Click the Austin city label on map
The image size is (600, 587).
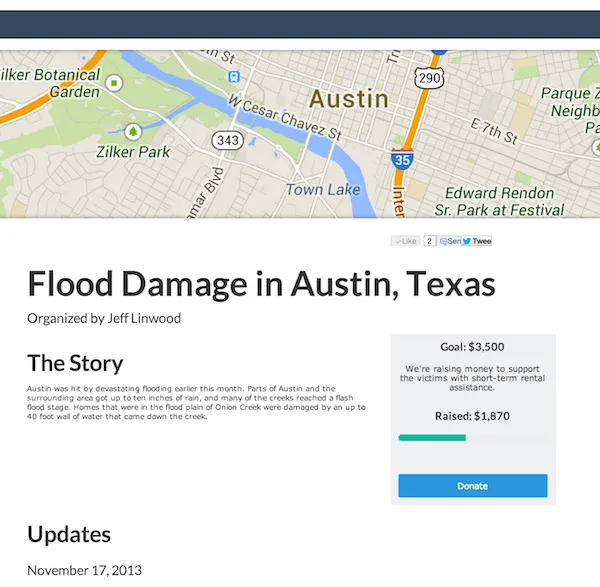[349, 99]
